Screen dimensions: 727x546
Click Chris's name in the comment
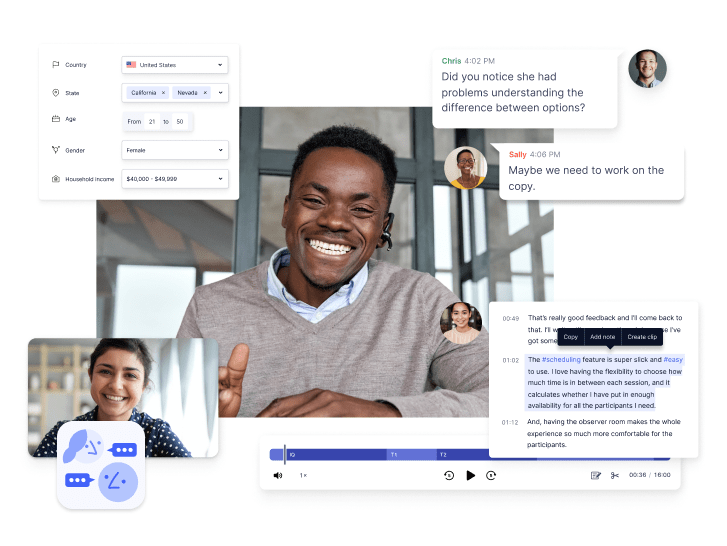[451, 61]
